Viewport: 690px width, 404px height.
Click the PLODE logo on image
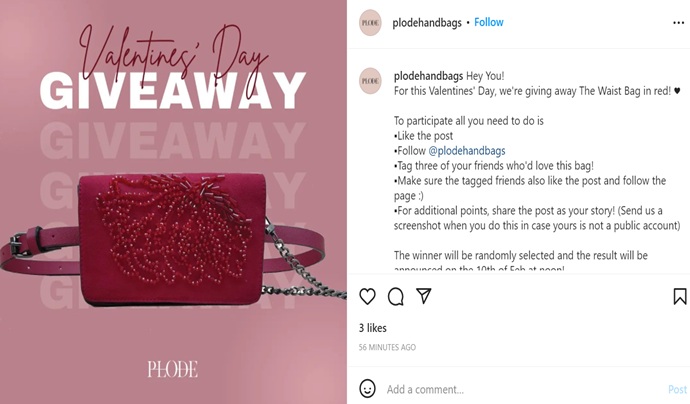(x=172, y=369)
